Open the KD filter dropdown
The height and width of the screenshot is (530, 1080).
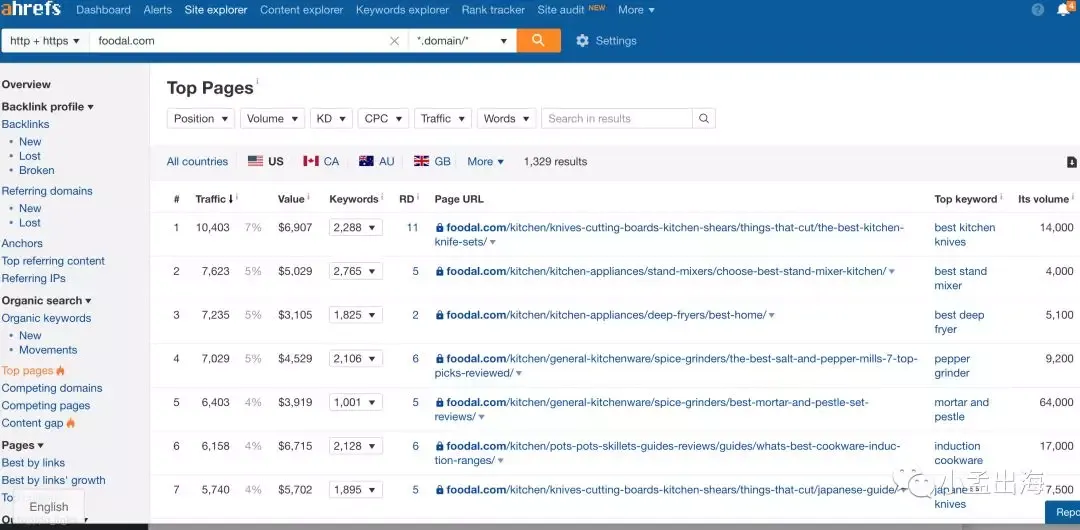tap(331, 119)
